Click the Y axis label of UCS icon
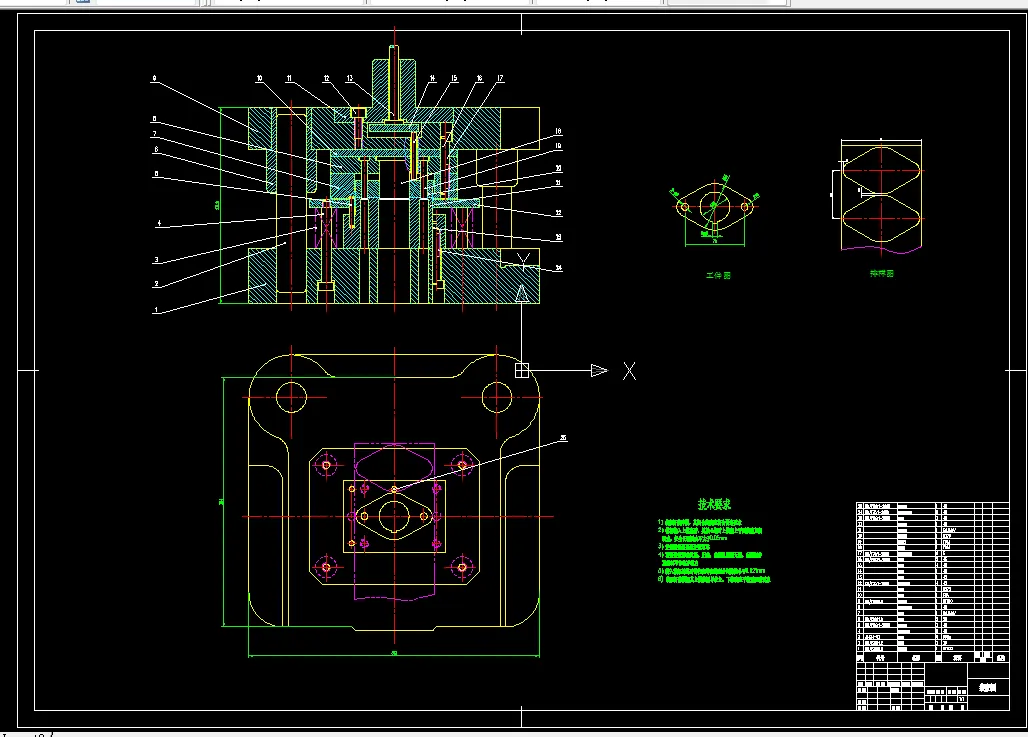Viewport: 1028px width, 737px height. (x=523, y=262)
